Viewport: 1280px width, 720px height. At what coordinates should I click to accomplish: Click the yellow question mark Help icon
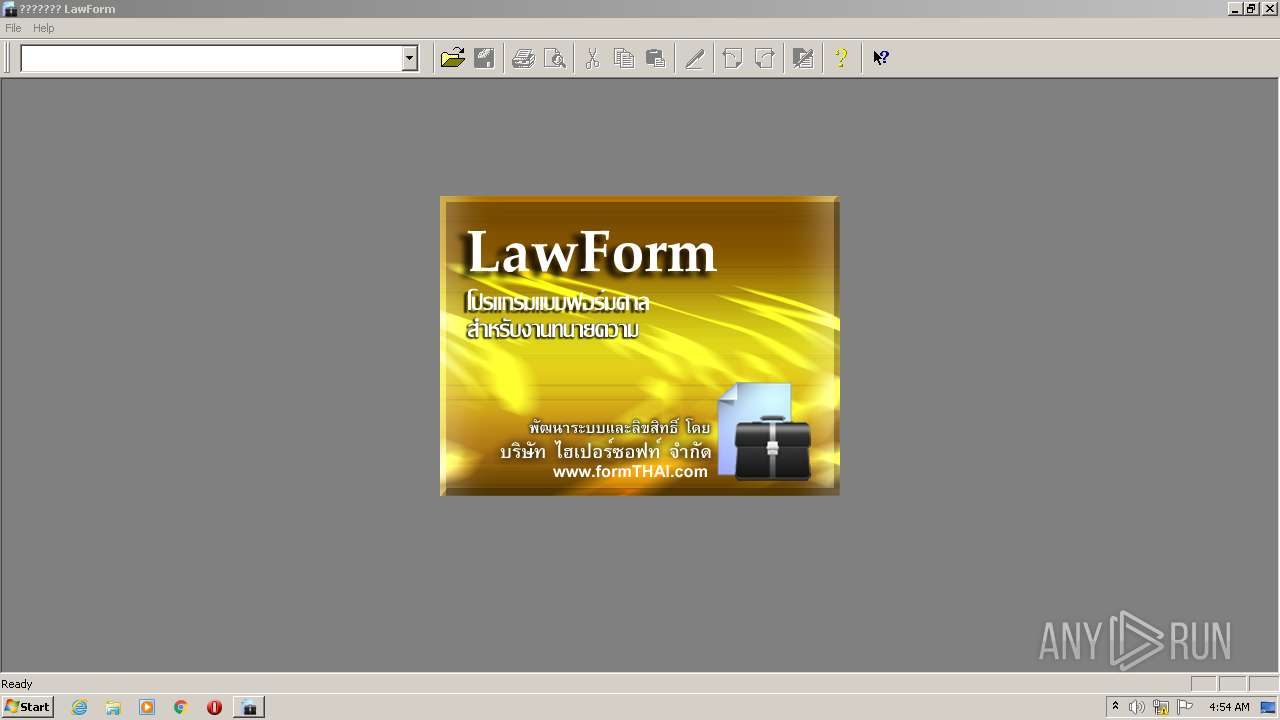click(x=841, y=58)
